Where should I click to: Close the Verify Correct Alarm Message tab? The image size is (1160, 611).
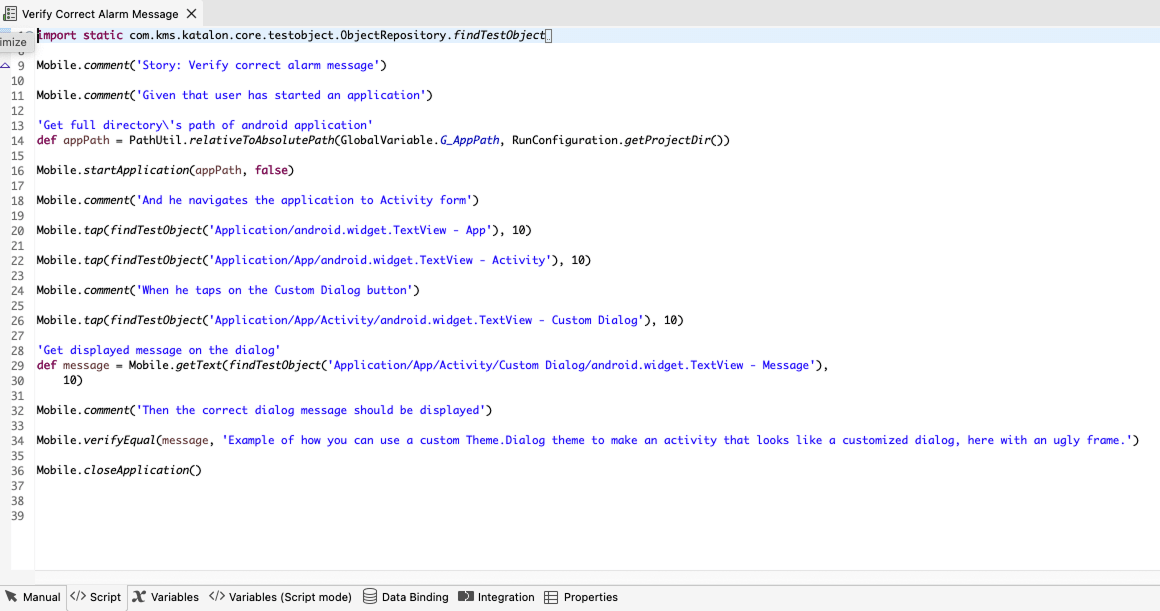pyautogui.click(x=192, y=13)
